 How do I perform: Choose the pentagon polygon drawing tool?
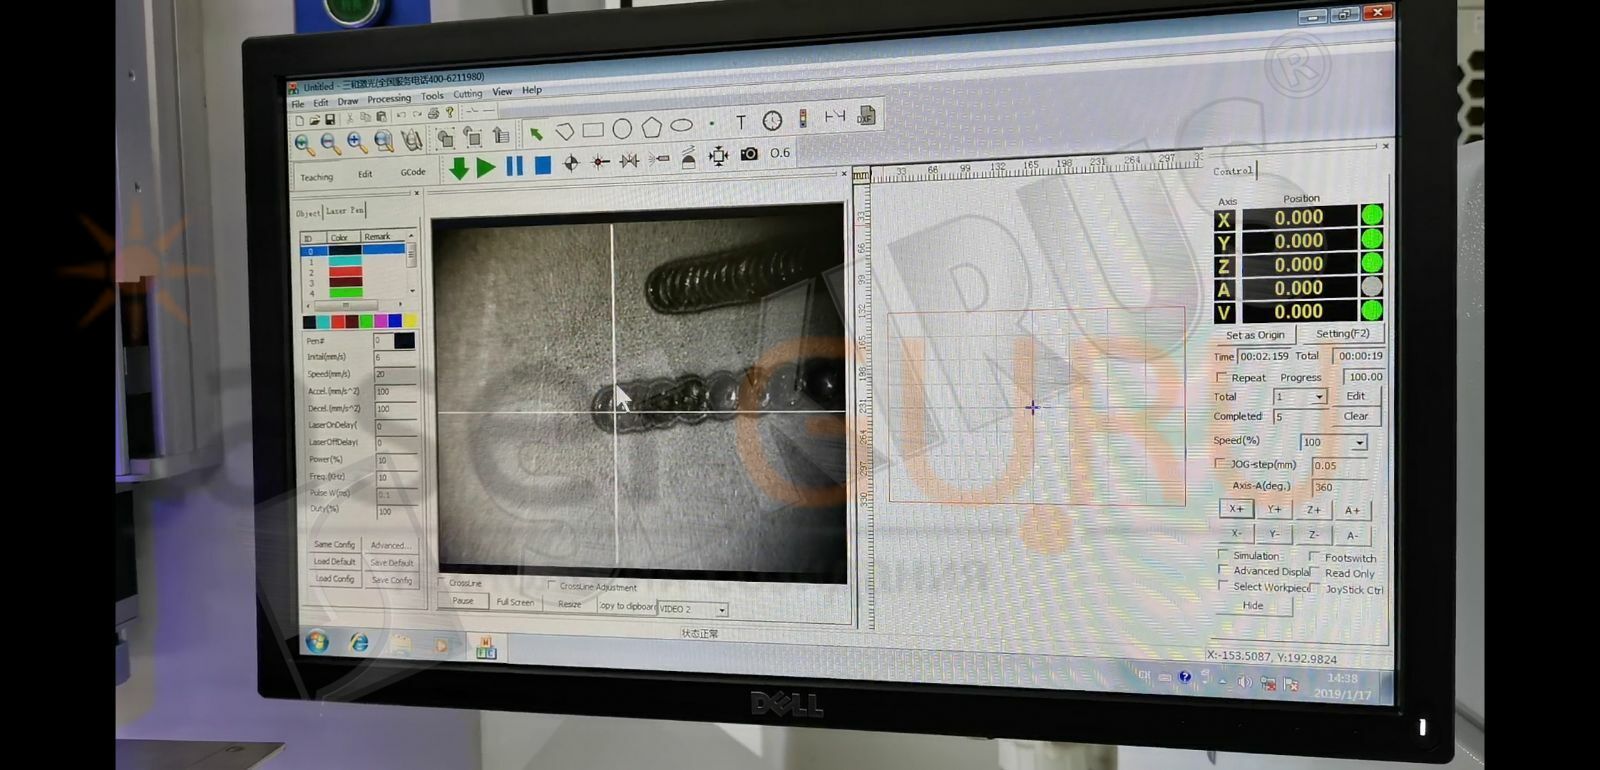652,127
